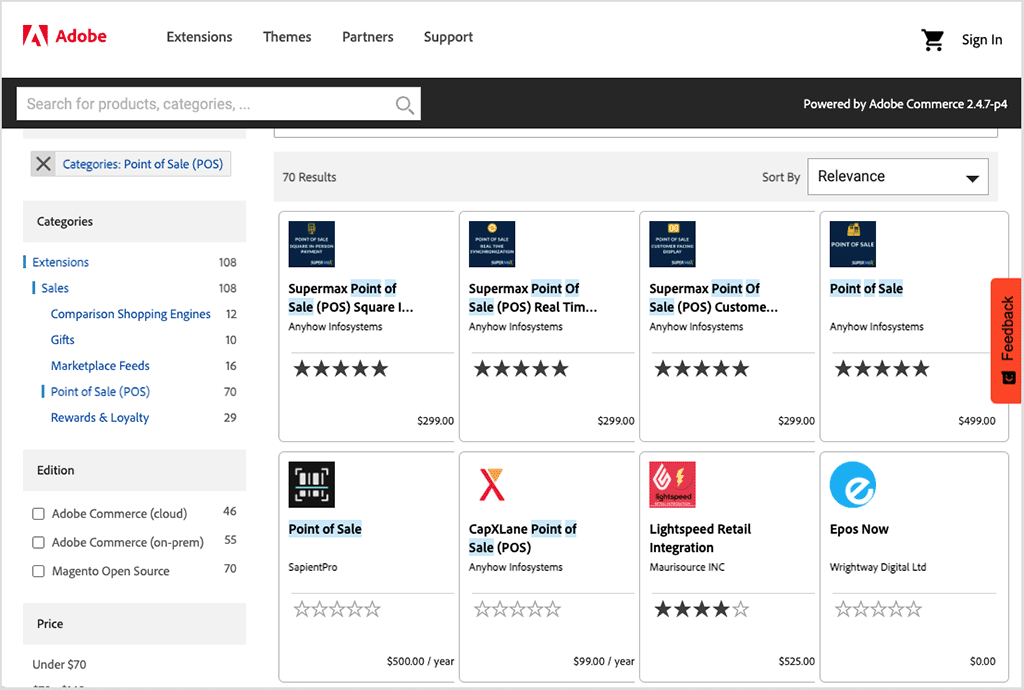Screen dimensions: 1024x690
Task: Click star rating of Epos Now
Action: pyautogui.click(x=878, y=610)
